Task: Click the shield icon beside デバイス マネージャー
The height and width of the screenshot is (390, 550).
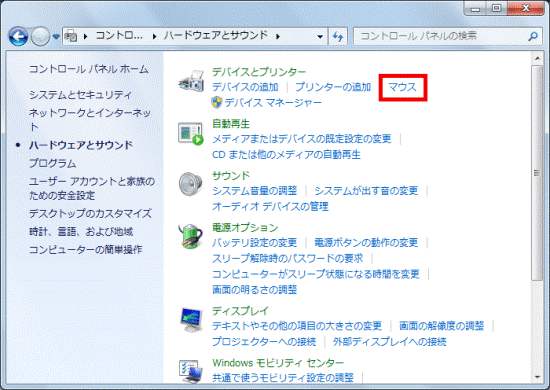Action: pyautogui.click(x=217, y=102)
